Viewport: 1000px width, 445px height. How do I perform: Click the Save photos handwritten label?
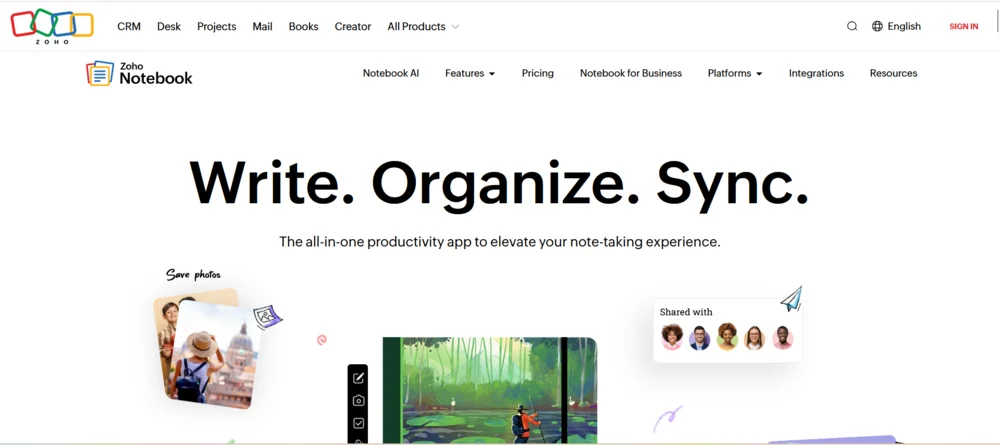click(x=193, y=275)
